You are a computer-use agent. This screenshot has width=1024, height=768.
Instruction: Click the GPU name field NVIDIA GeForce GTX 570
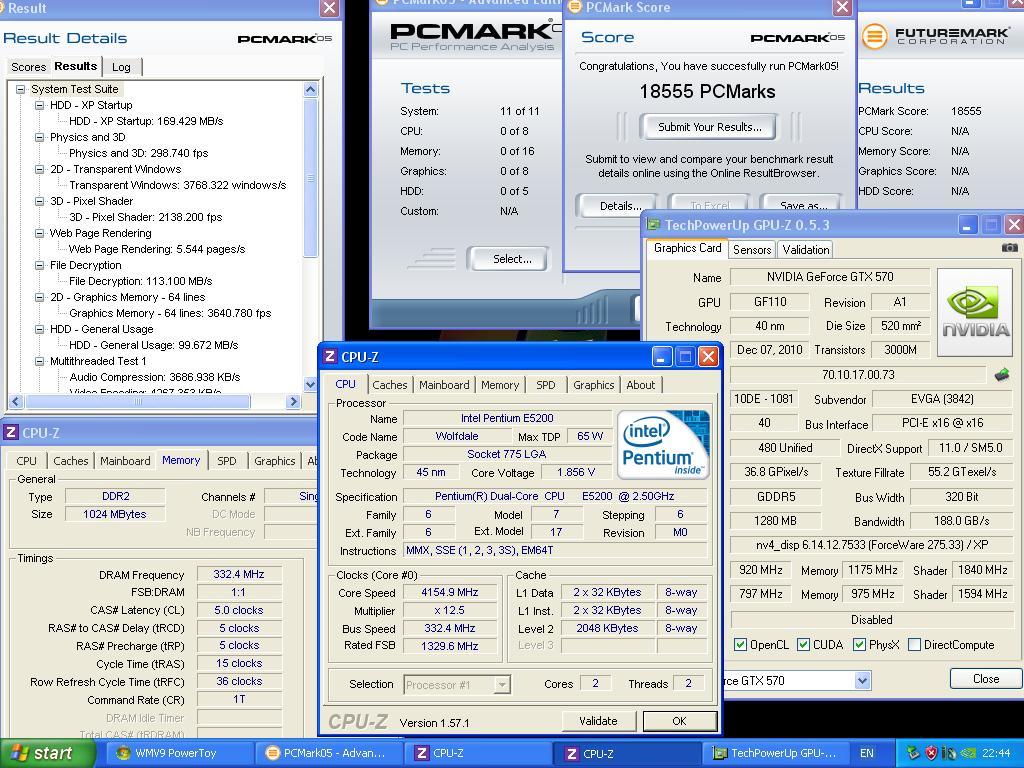coord(829,276)
